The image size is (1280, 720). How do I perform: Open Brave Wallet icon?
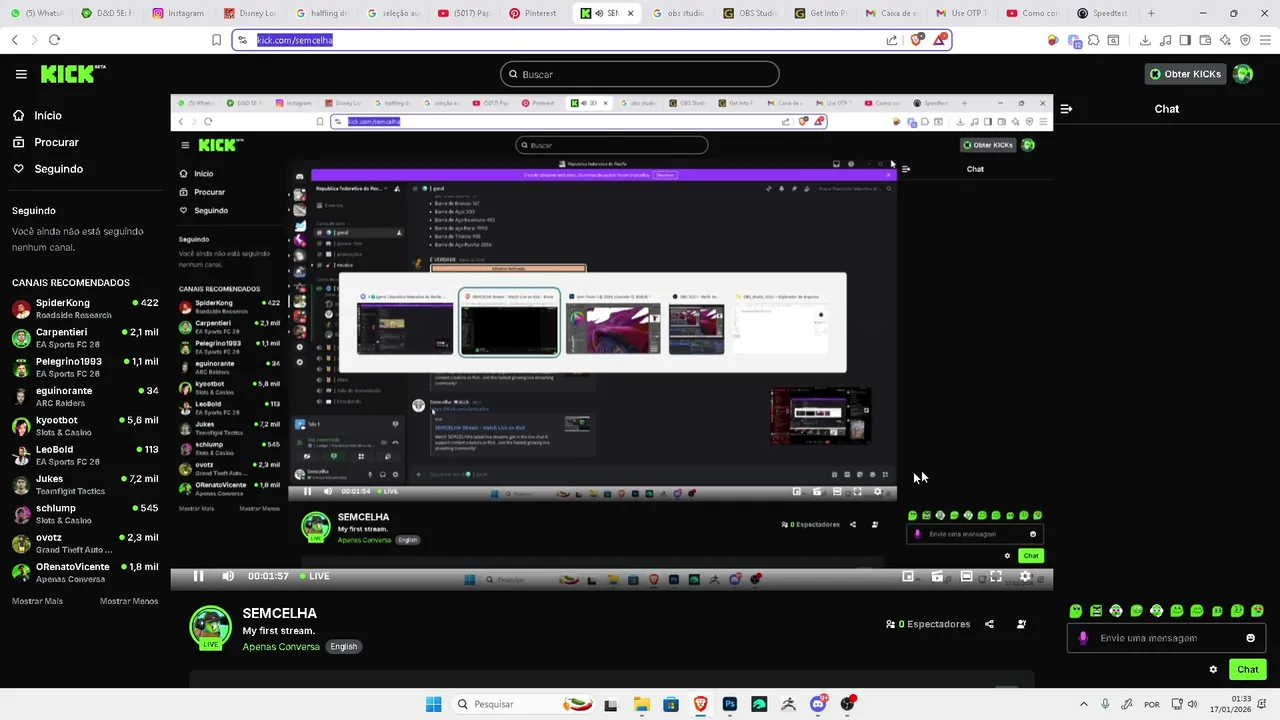(x=1205, y=40)
